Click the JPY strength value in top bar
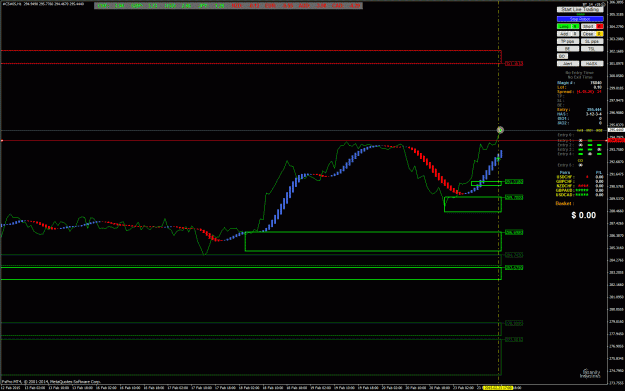 coord(220,6)
